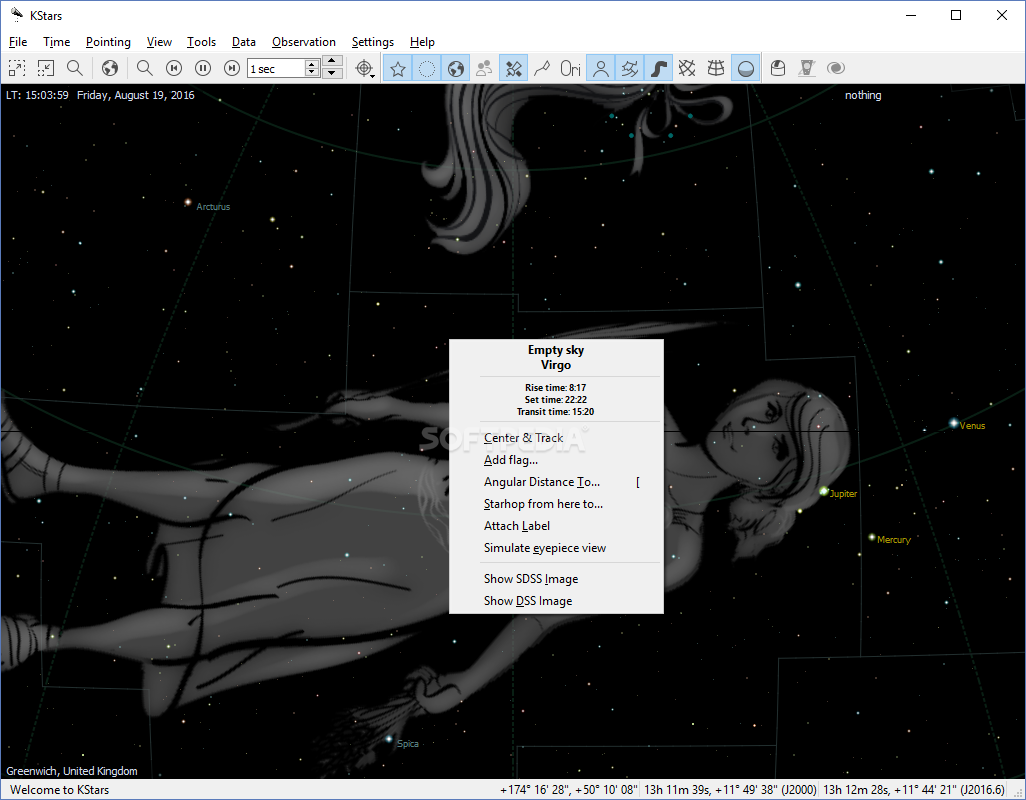Open the Settings menu
Viewport: 1026px width, 800px height.
[372, 42]
